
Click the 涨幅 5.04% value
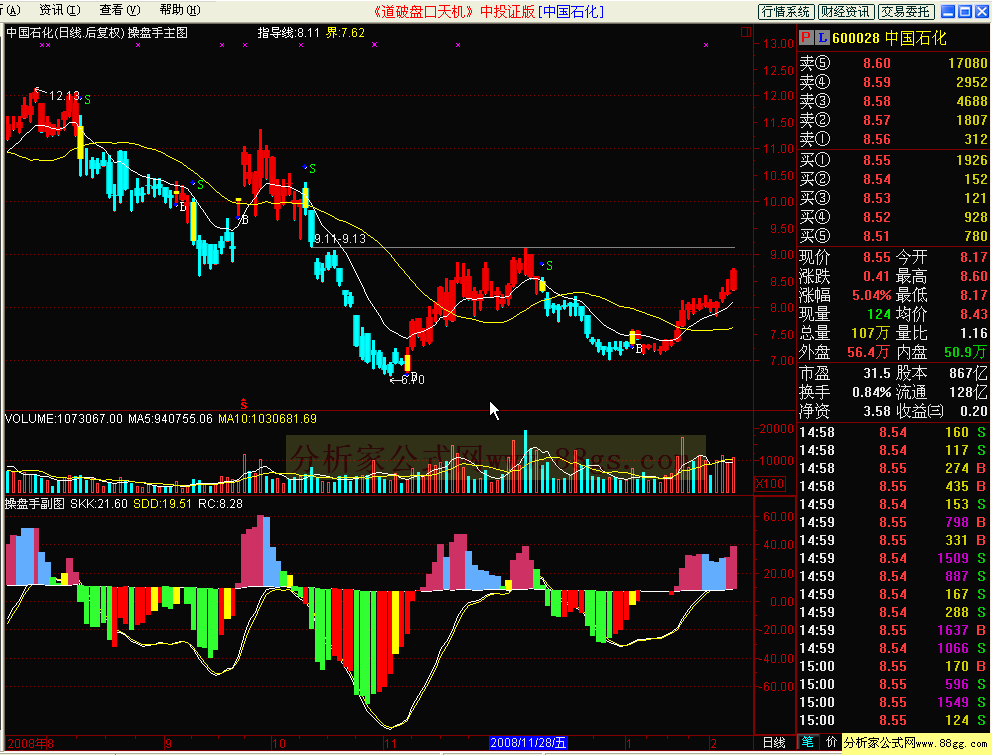(x=871, y=295)
